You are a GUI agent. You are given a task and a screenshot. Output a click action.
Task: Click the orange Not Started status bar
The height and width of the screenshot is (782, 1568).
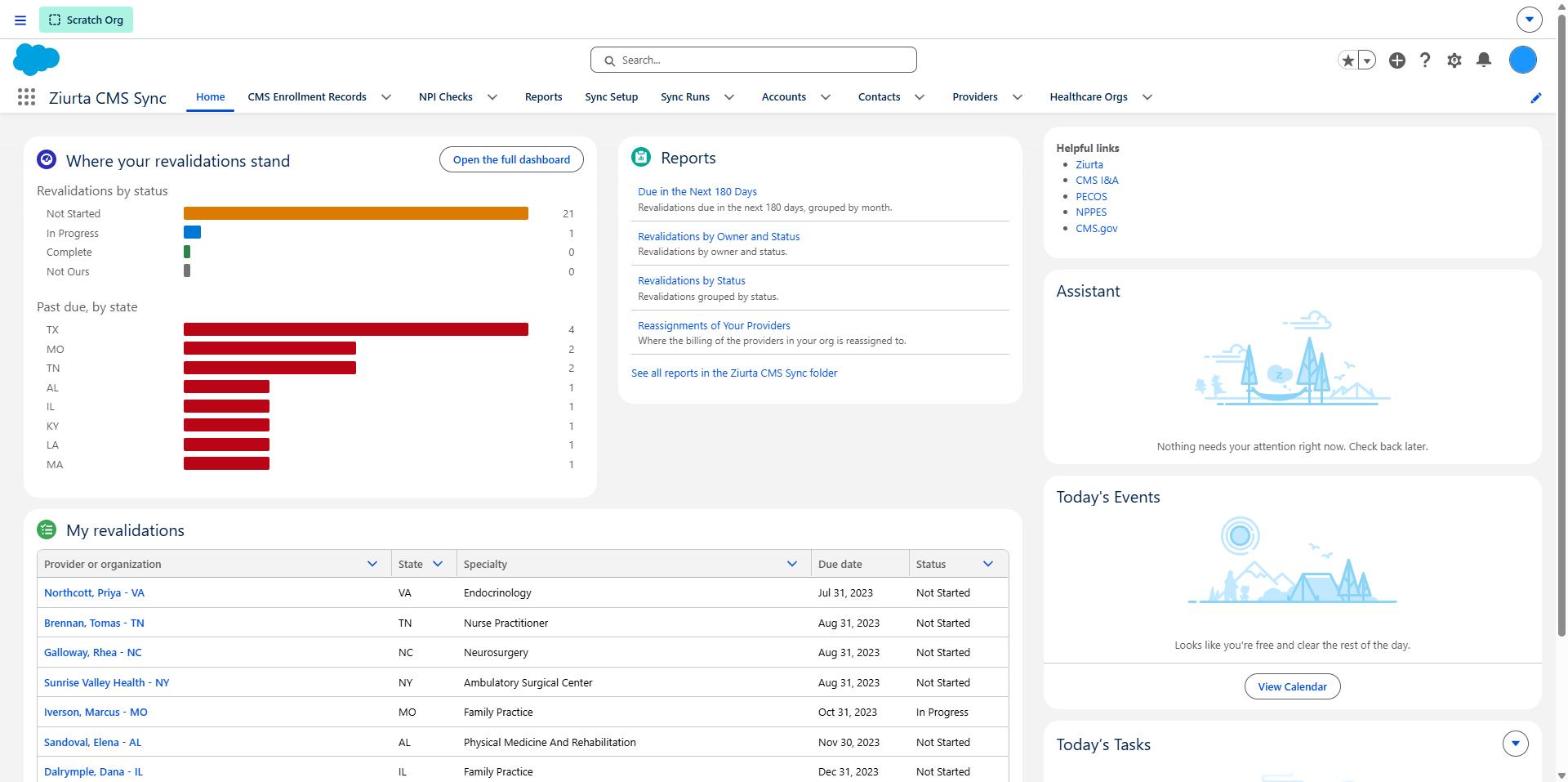tap(356, 213)
